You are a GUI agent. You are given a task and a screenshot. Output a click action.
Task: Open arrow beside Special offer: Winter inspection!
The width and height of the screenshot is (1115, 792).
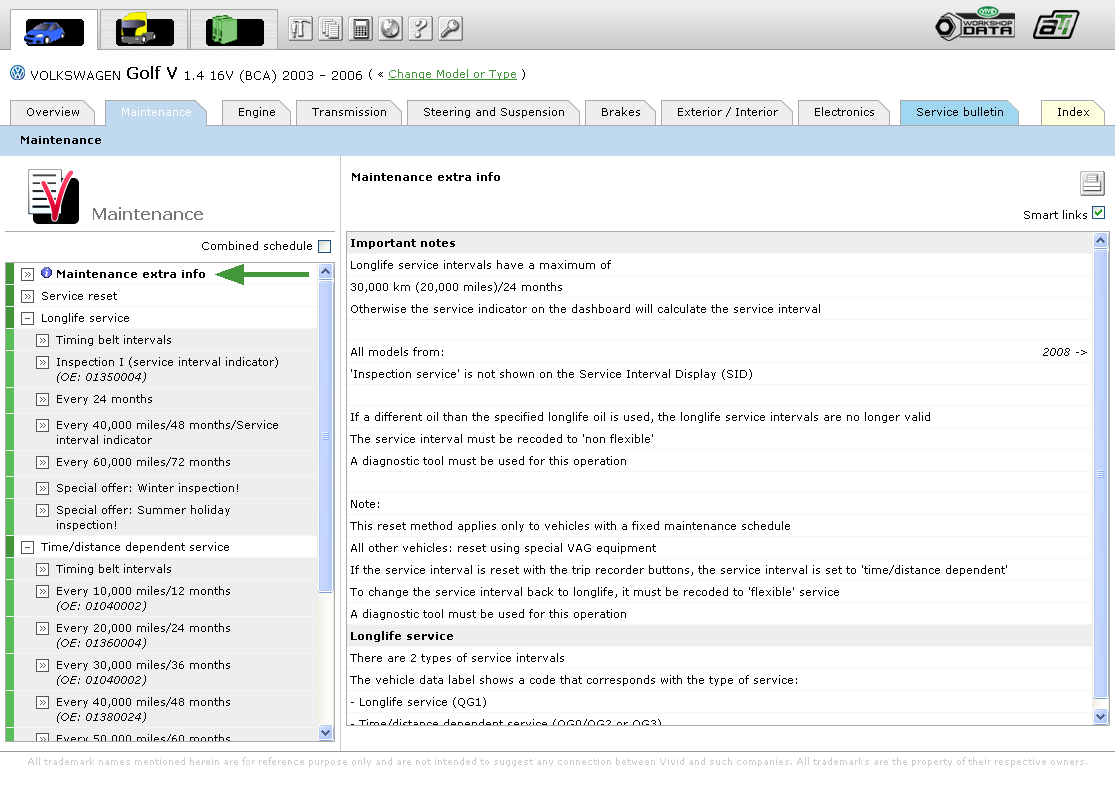(x=43, y=488)
